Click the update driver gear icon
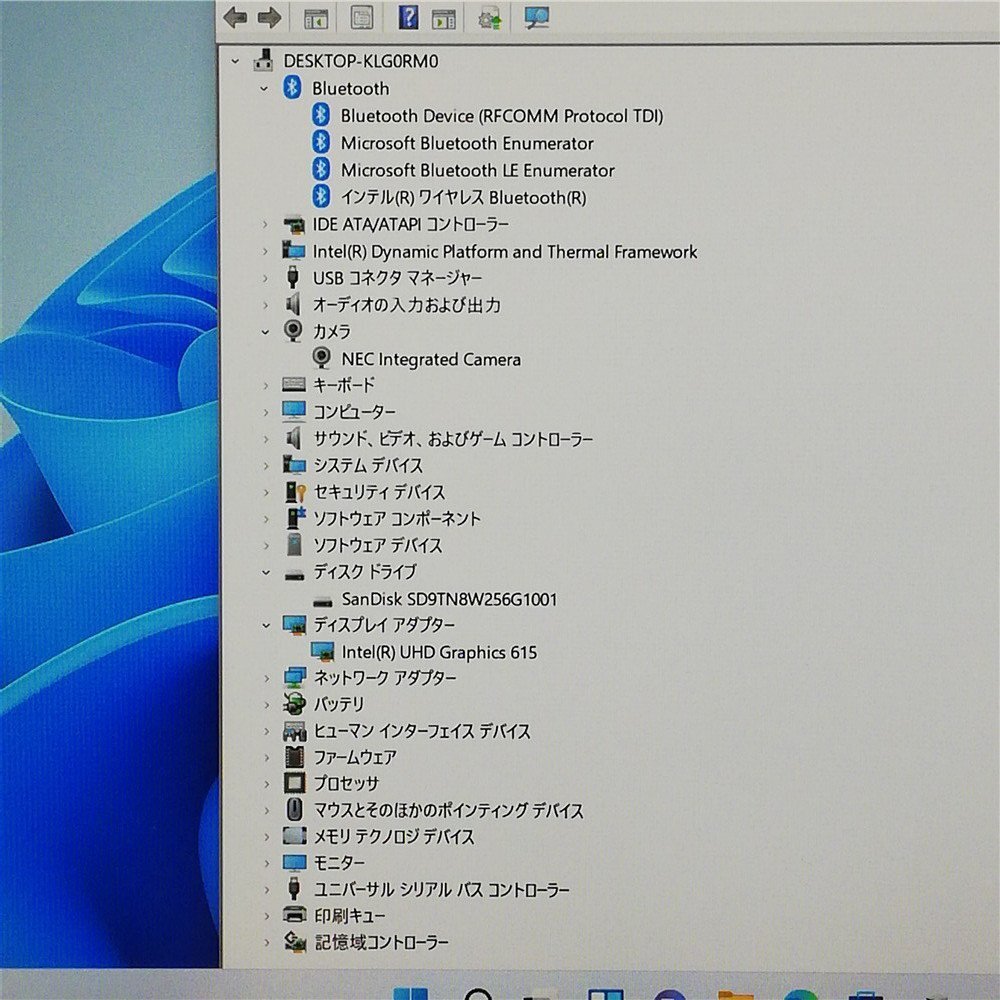The width and height of the screenshot is (1000, 1000). [x=489, y=18]
